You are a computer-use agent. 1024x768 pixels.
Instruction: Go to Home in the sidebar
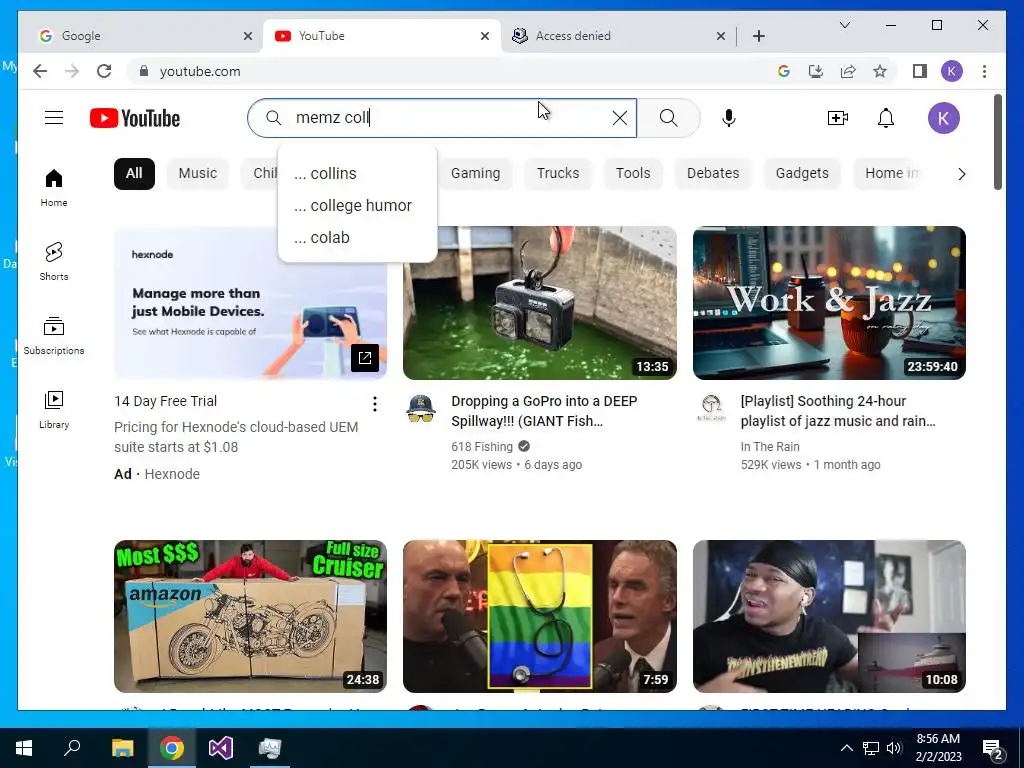[x=54, y=188]
